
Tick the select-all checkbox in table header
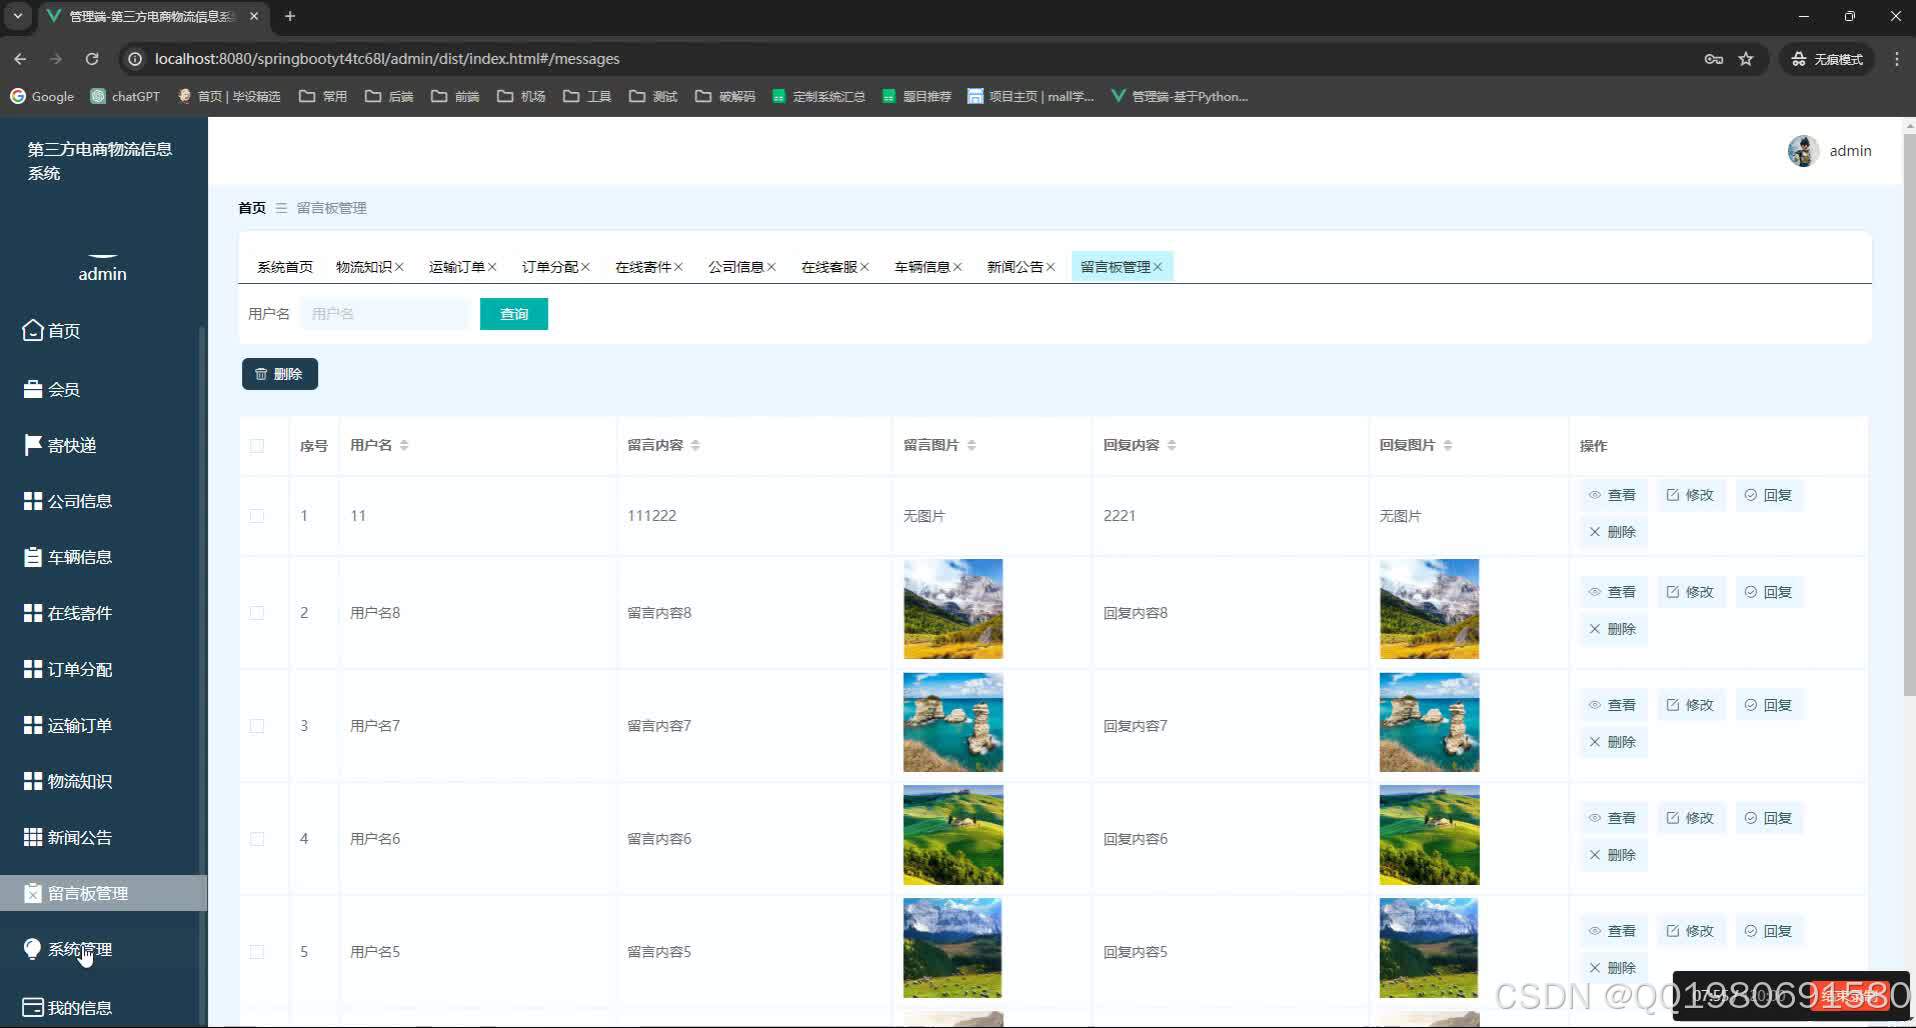point(257,446)
